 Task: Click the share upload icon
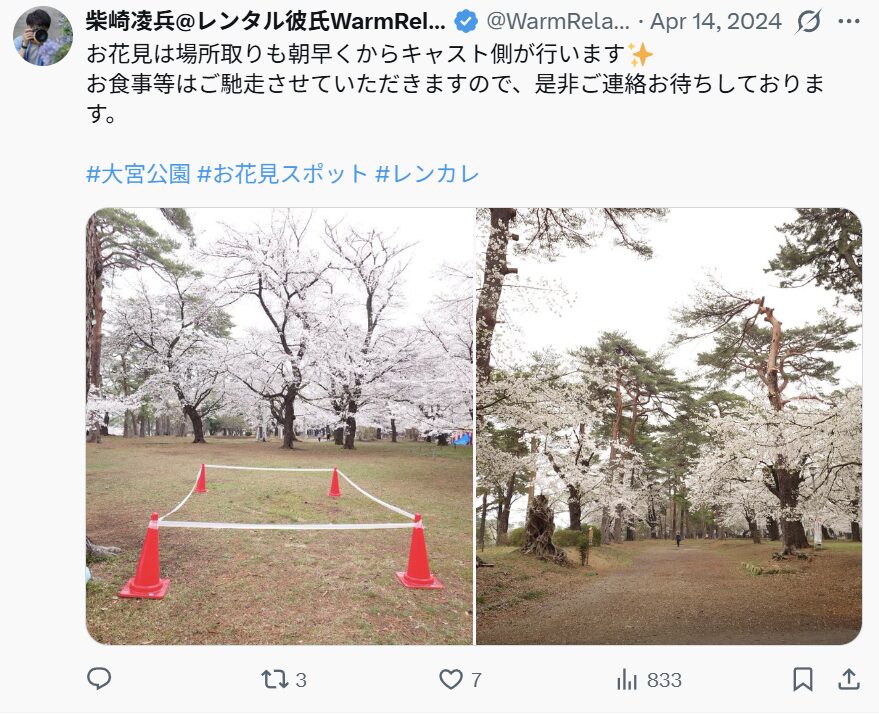coord(849,679)
